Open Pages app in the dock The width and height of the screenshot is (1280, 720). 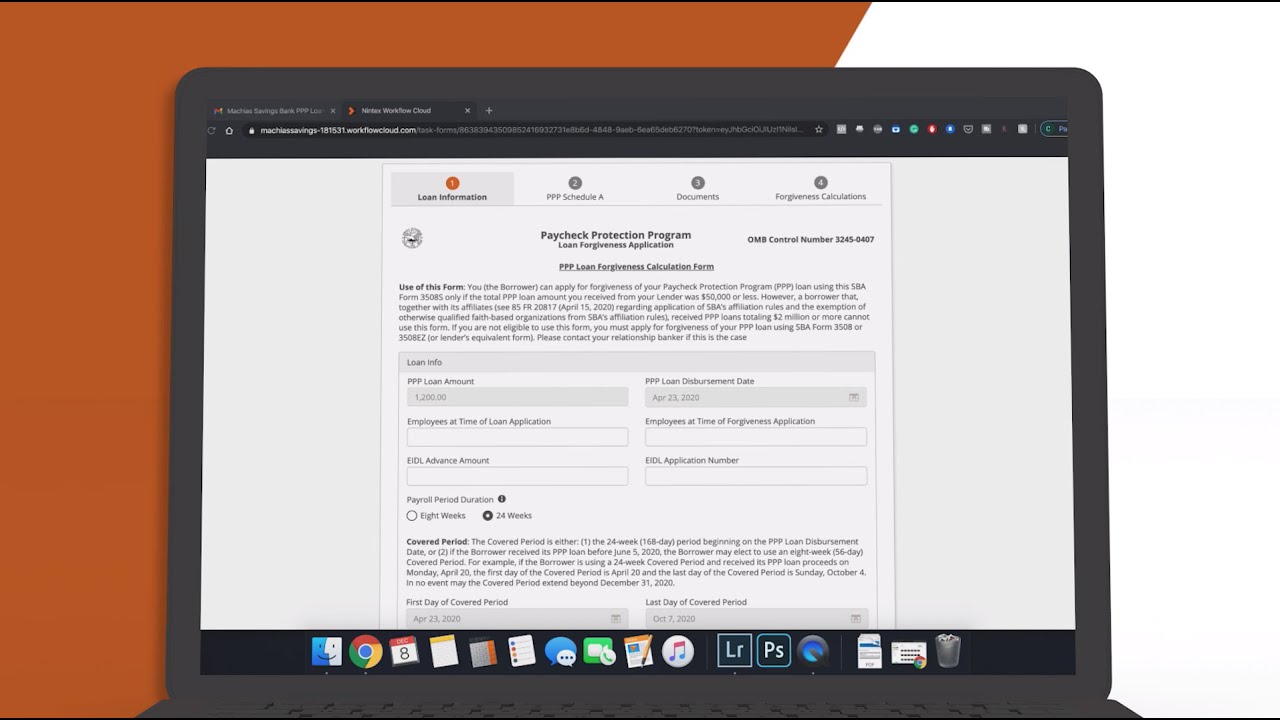point(638,652)
